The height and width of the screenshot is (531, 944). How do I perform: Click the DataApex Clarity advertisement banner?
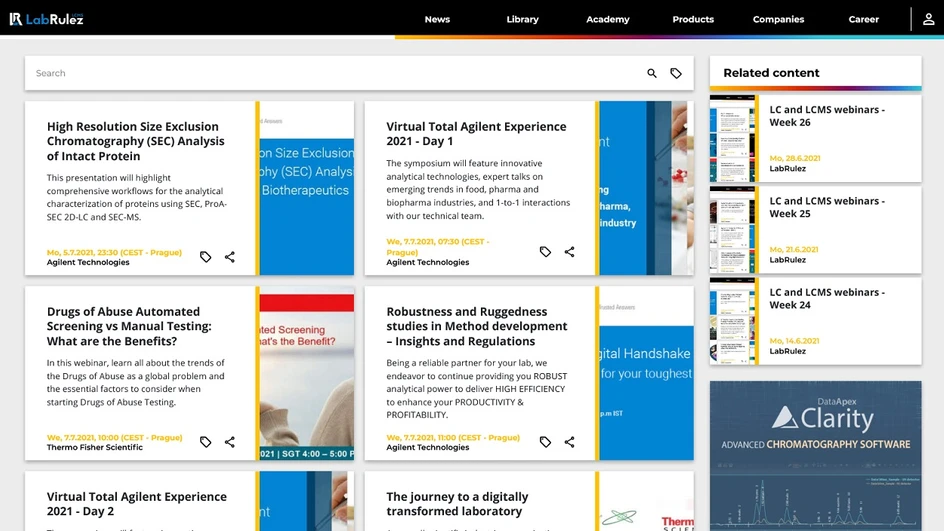coord(815,455)
